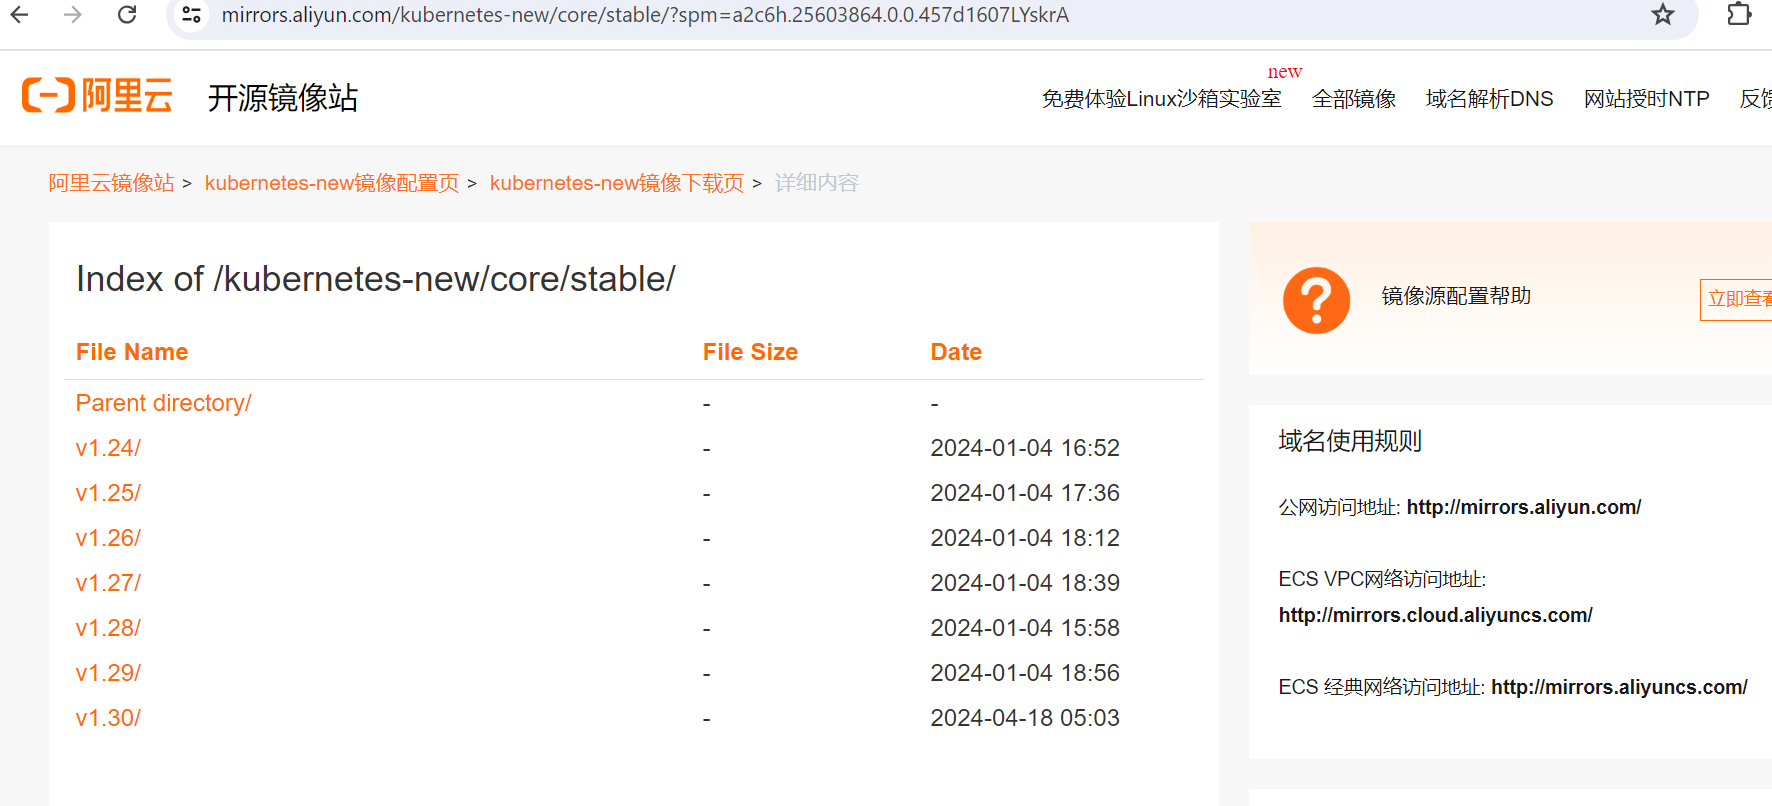The height and width of the screenshot is (806, 1772).
Task: Click the 域名使用规则 heading
Action: [1350, 441]
